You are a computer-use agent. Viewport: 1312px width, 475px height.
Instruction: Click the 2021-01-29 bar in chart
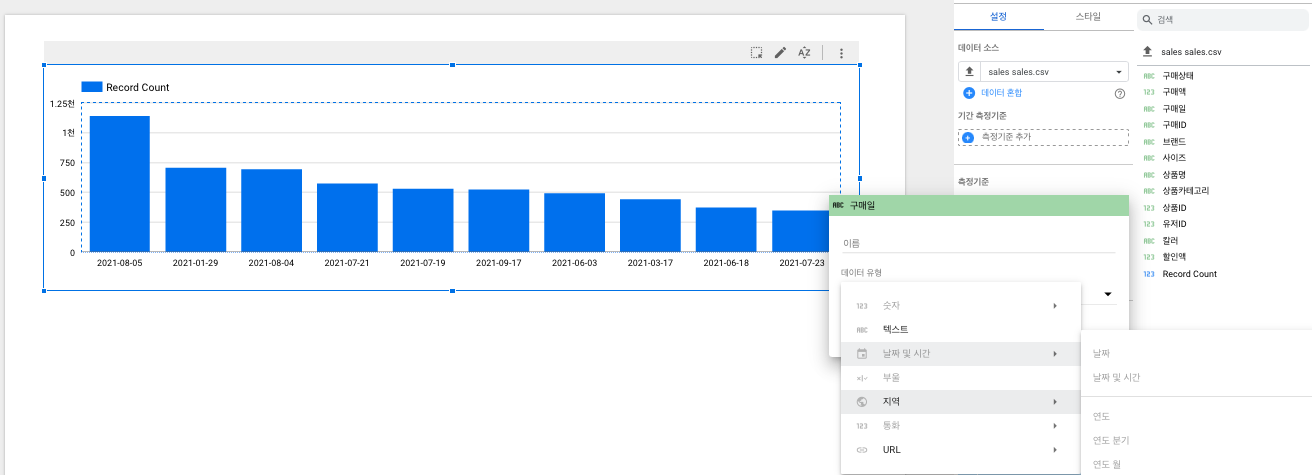click(x=196, y=210)
